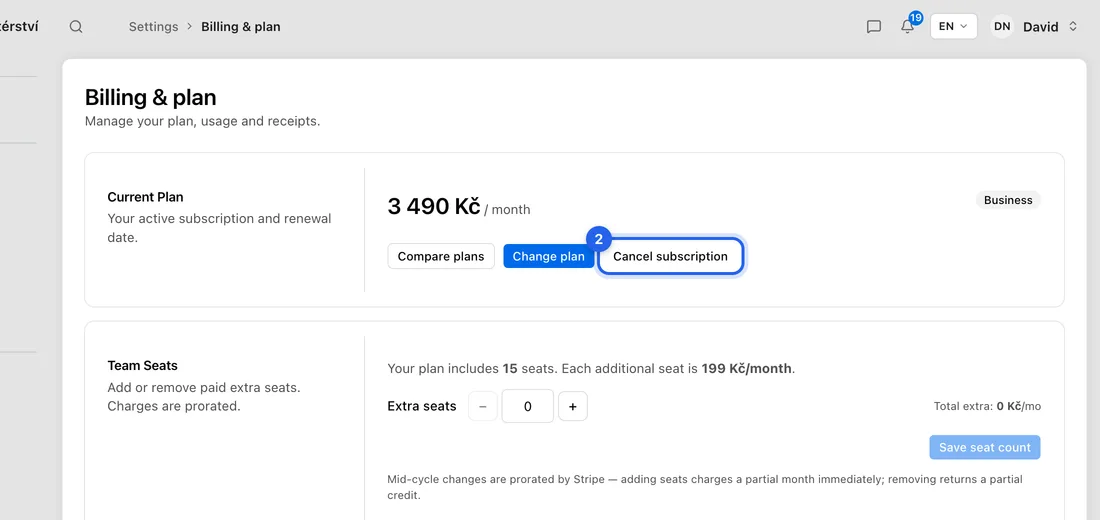Viewport: 1100px width, 520px height.
Task: Go to Settings breadcrumb
Action: (x=154, y=27)
